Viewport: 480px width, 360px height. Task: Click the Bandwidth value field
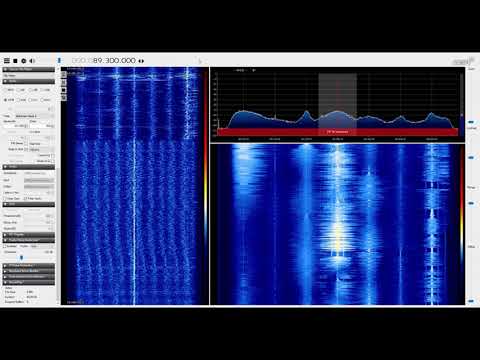pyautogui.click(x=15, y=126)
